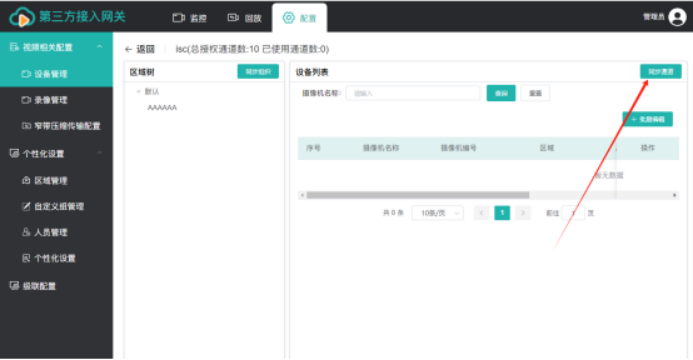The width and height of the screenshot is (693, 360).
Task: Click the 摄像机名称 search input field
Action: click(x=413, y=93)
